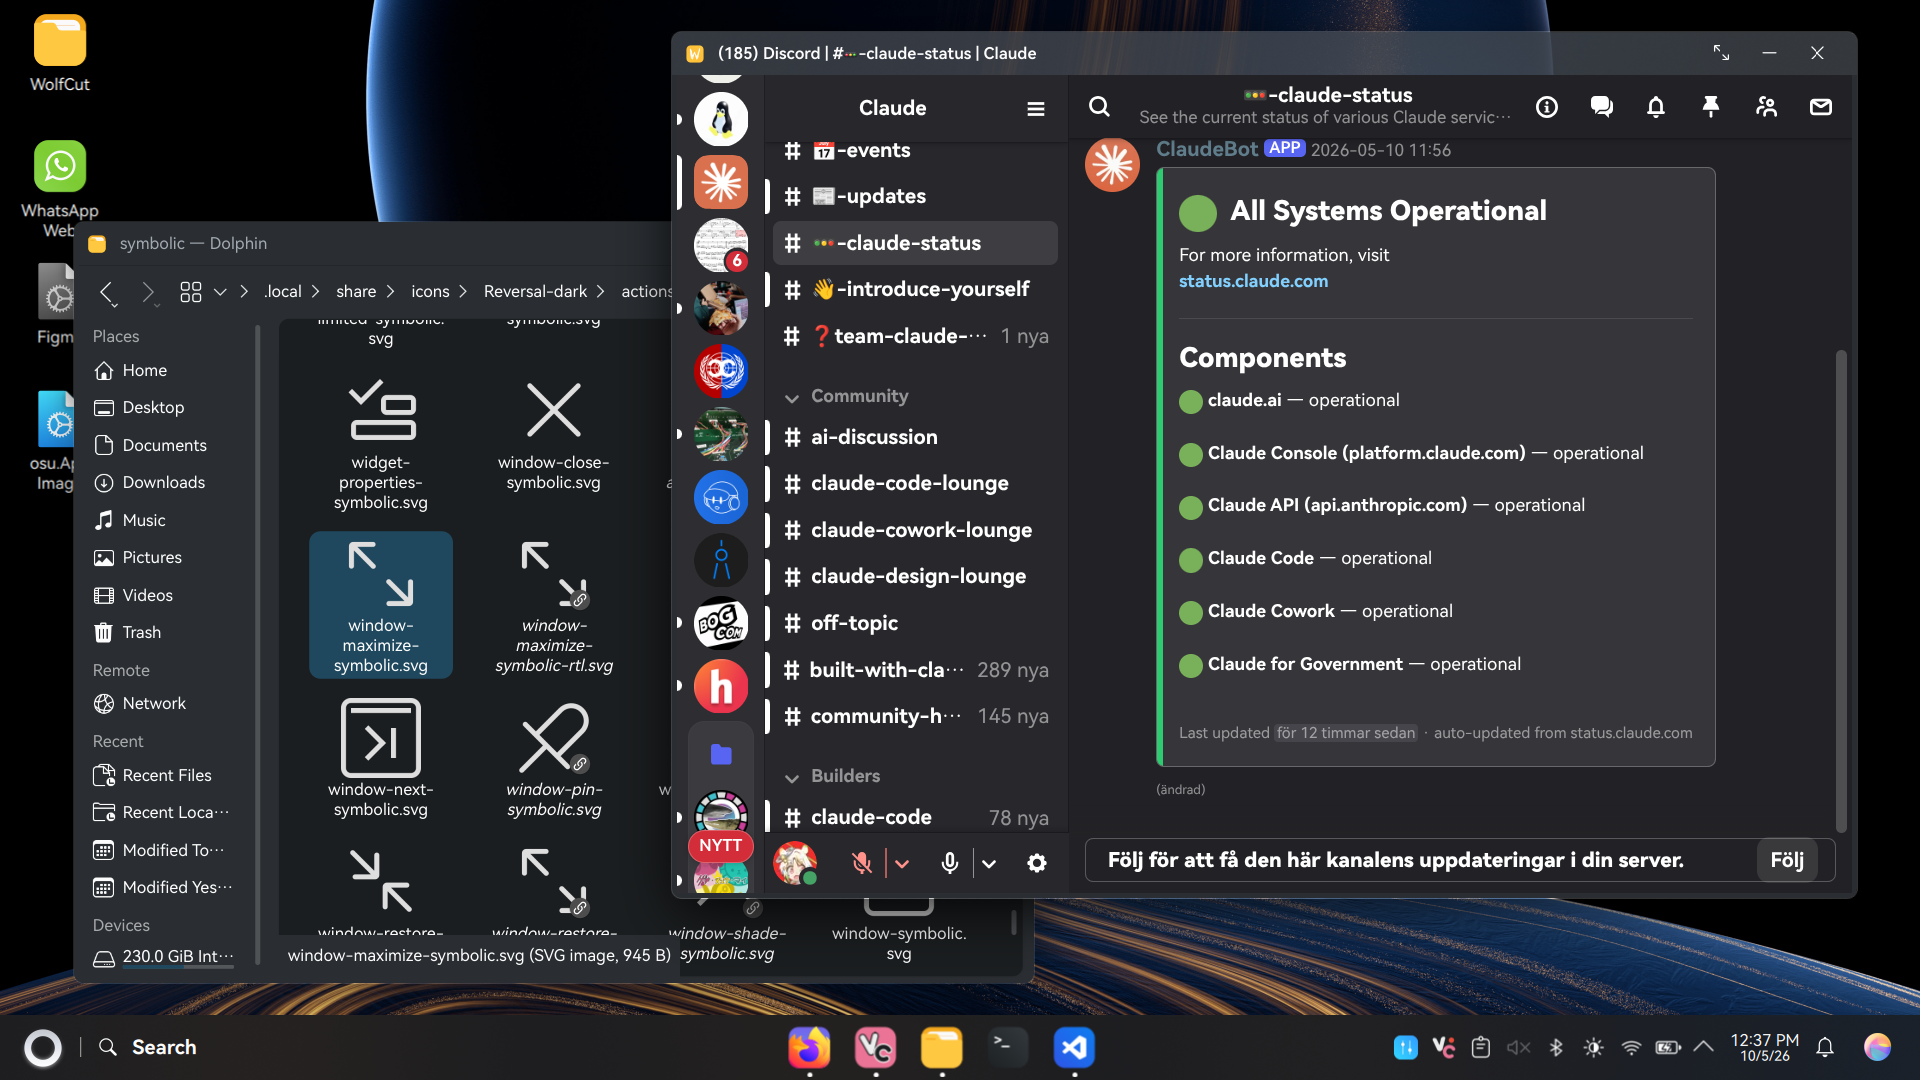1920x1080 pixels.
Task: Unmute the microphone in Discord
Action: tap(861, 863)
